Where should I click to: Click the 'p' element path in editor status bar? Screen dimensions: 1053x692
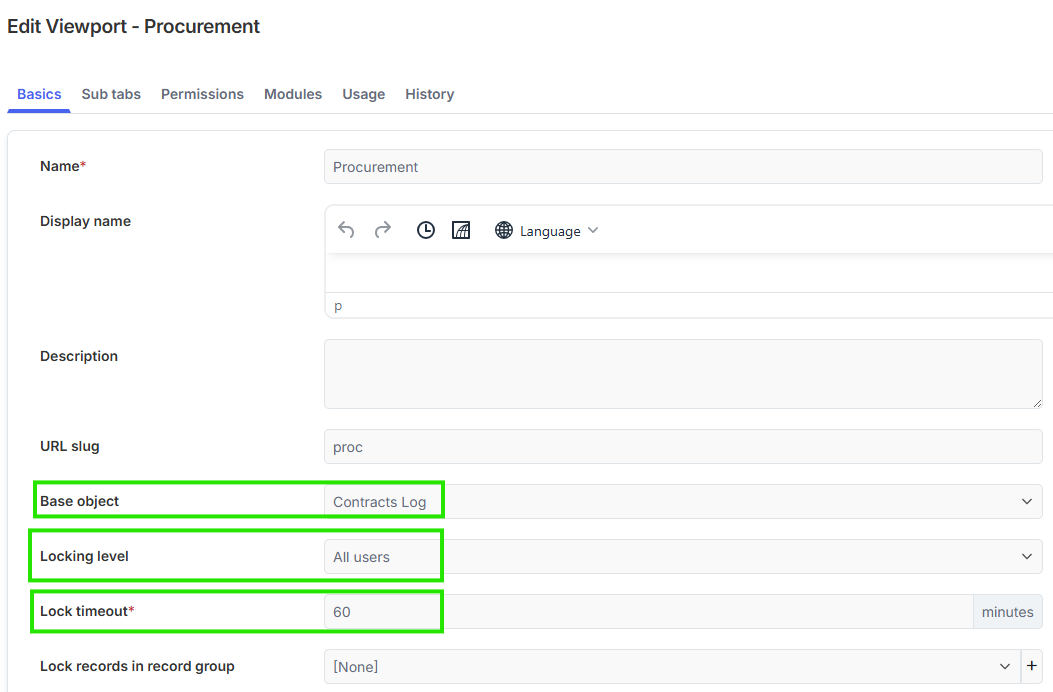(x=338, y=306)
